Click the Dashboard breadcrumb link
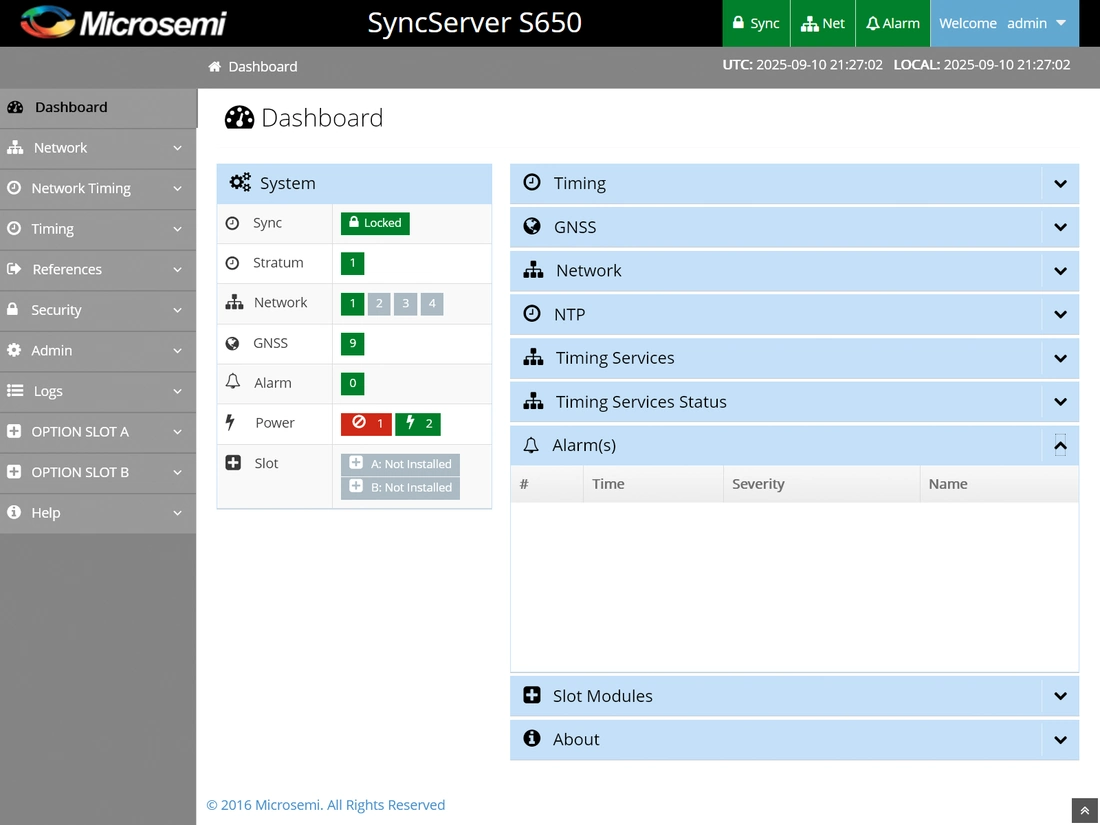This screenshot has height=825, width=1100. click(262, 67)
